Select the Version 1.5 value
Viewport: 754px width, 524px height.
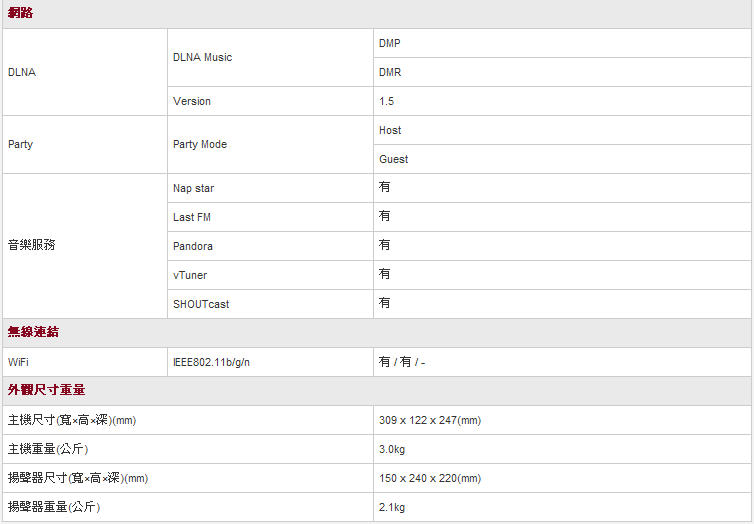click(x=387, y=101)
